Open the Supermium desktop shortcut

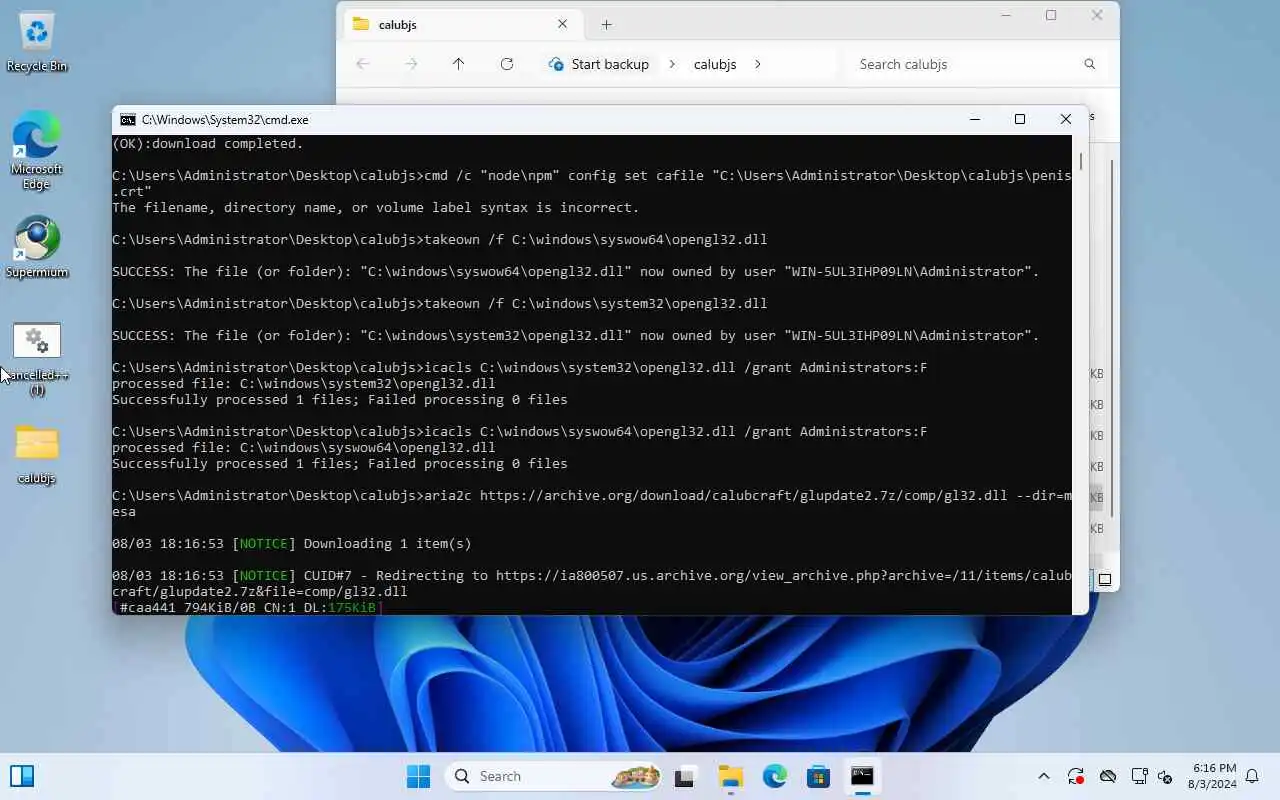pos(37,248)
